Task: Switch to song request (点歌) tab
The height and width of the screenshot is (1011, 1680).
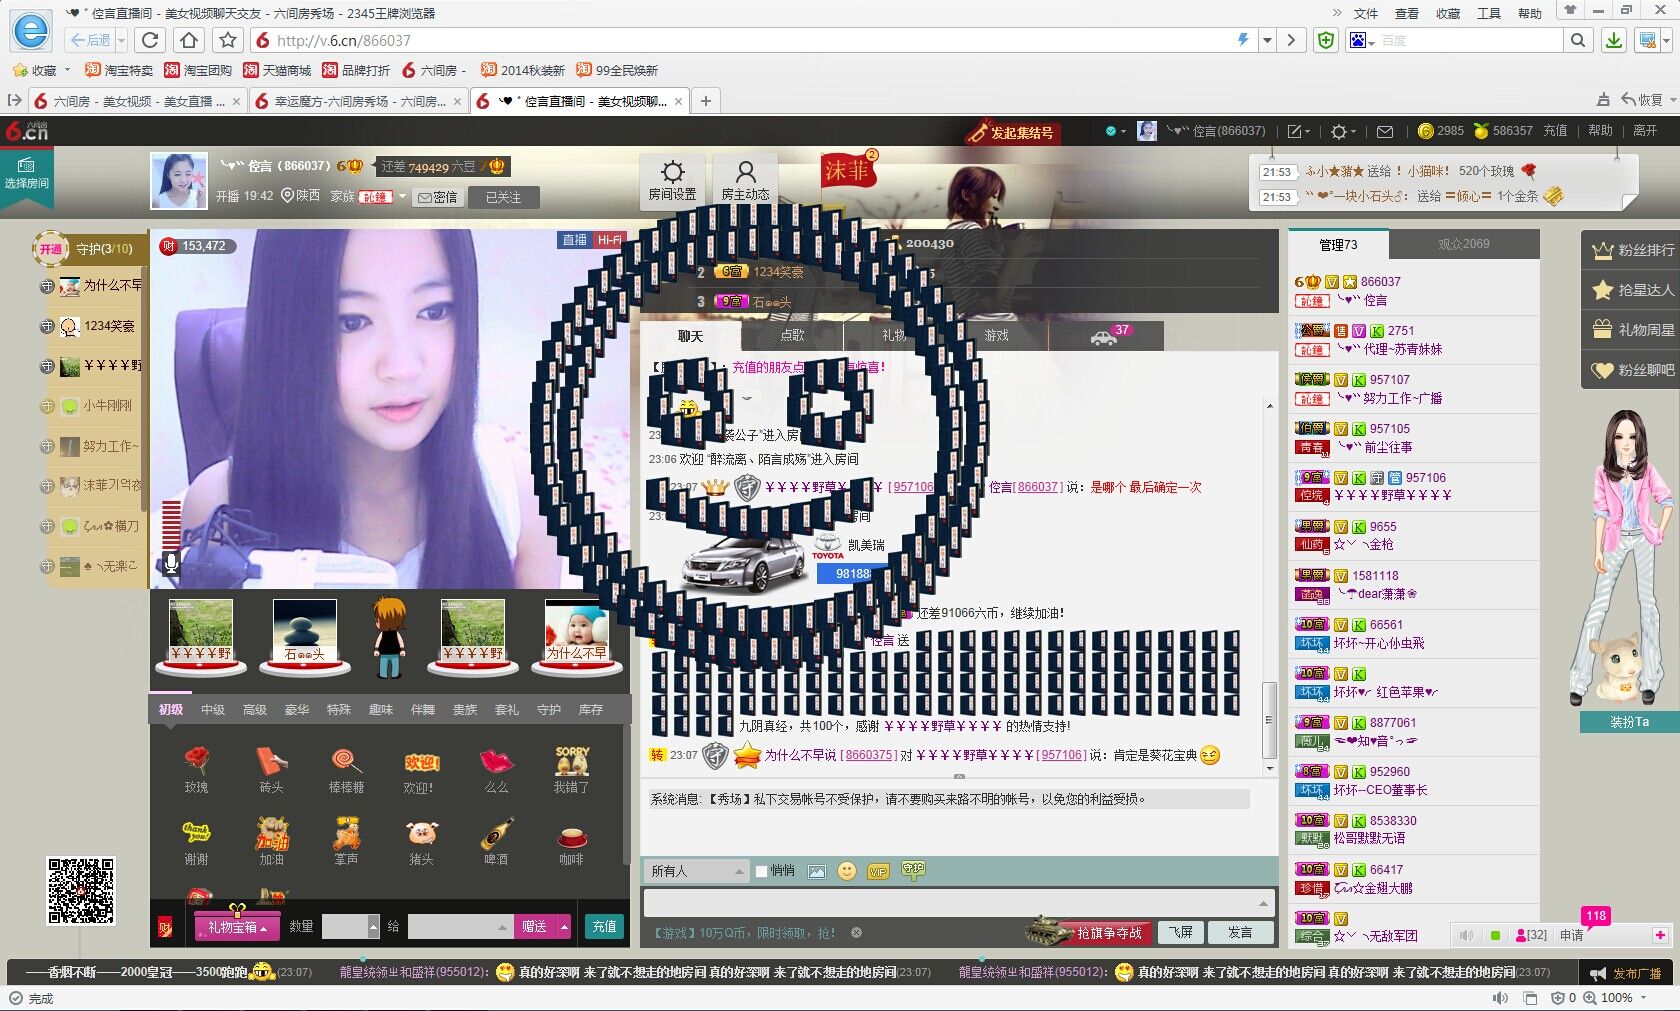Action: click(792, 336)
